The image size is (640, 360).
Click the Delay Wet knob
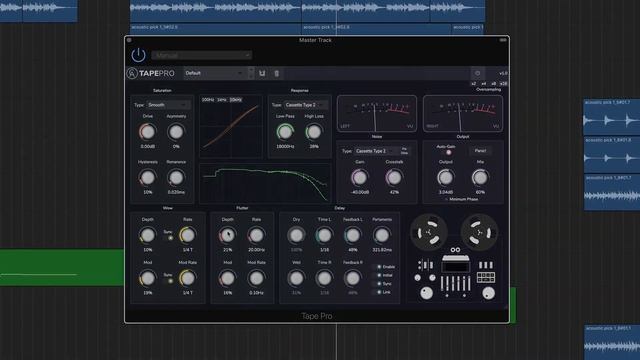296,278
